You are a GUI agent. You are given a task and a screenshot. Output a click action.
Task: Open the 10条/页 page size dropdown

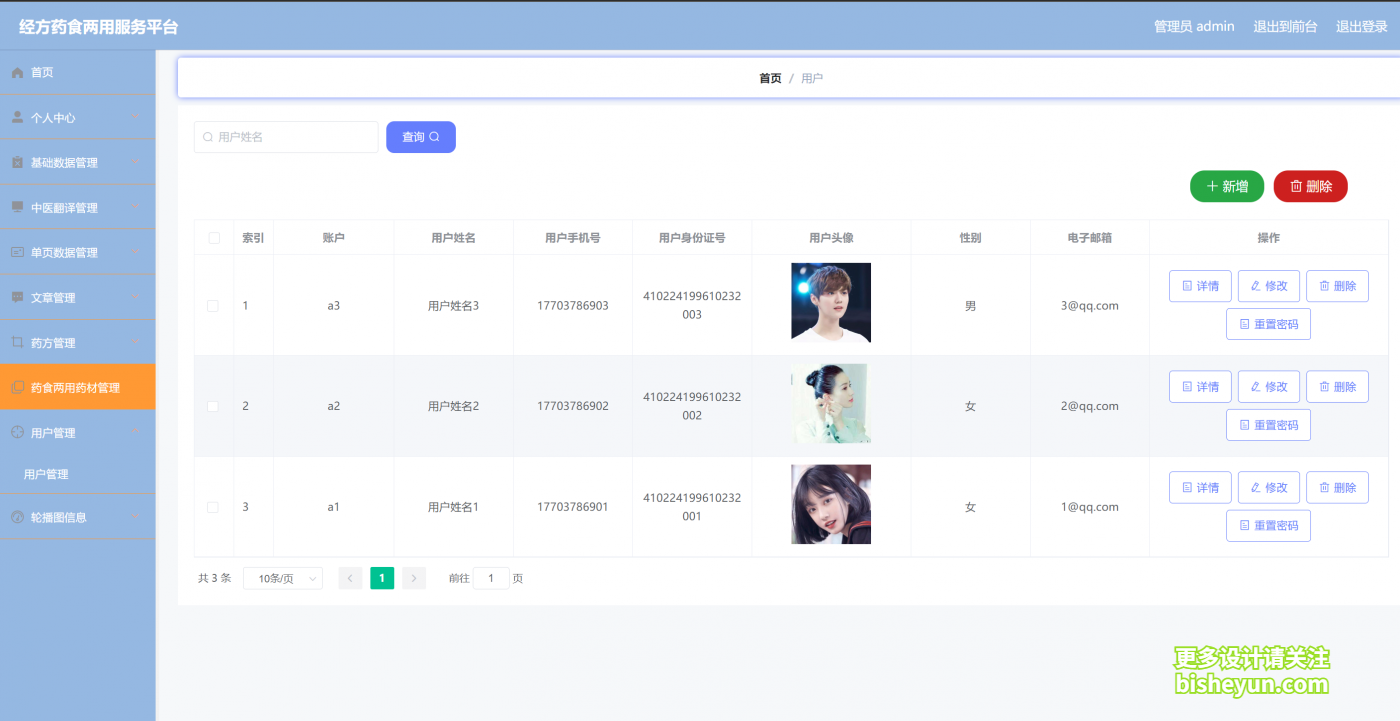pyautogui.click(x=283, y=578)
